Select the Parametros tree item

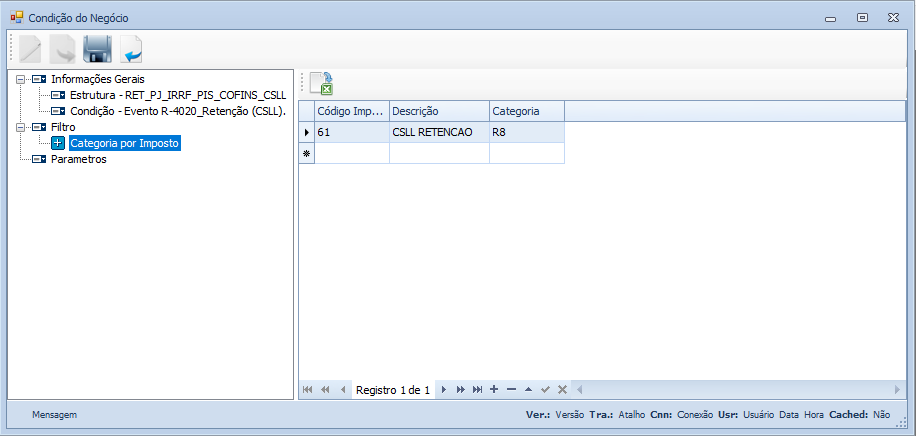coord(79,159)
